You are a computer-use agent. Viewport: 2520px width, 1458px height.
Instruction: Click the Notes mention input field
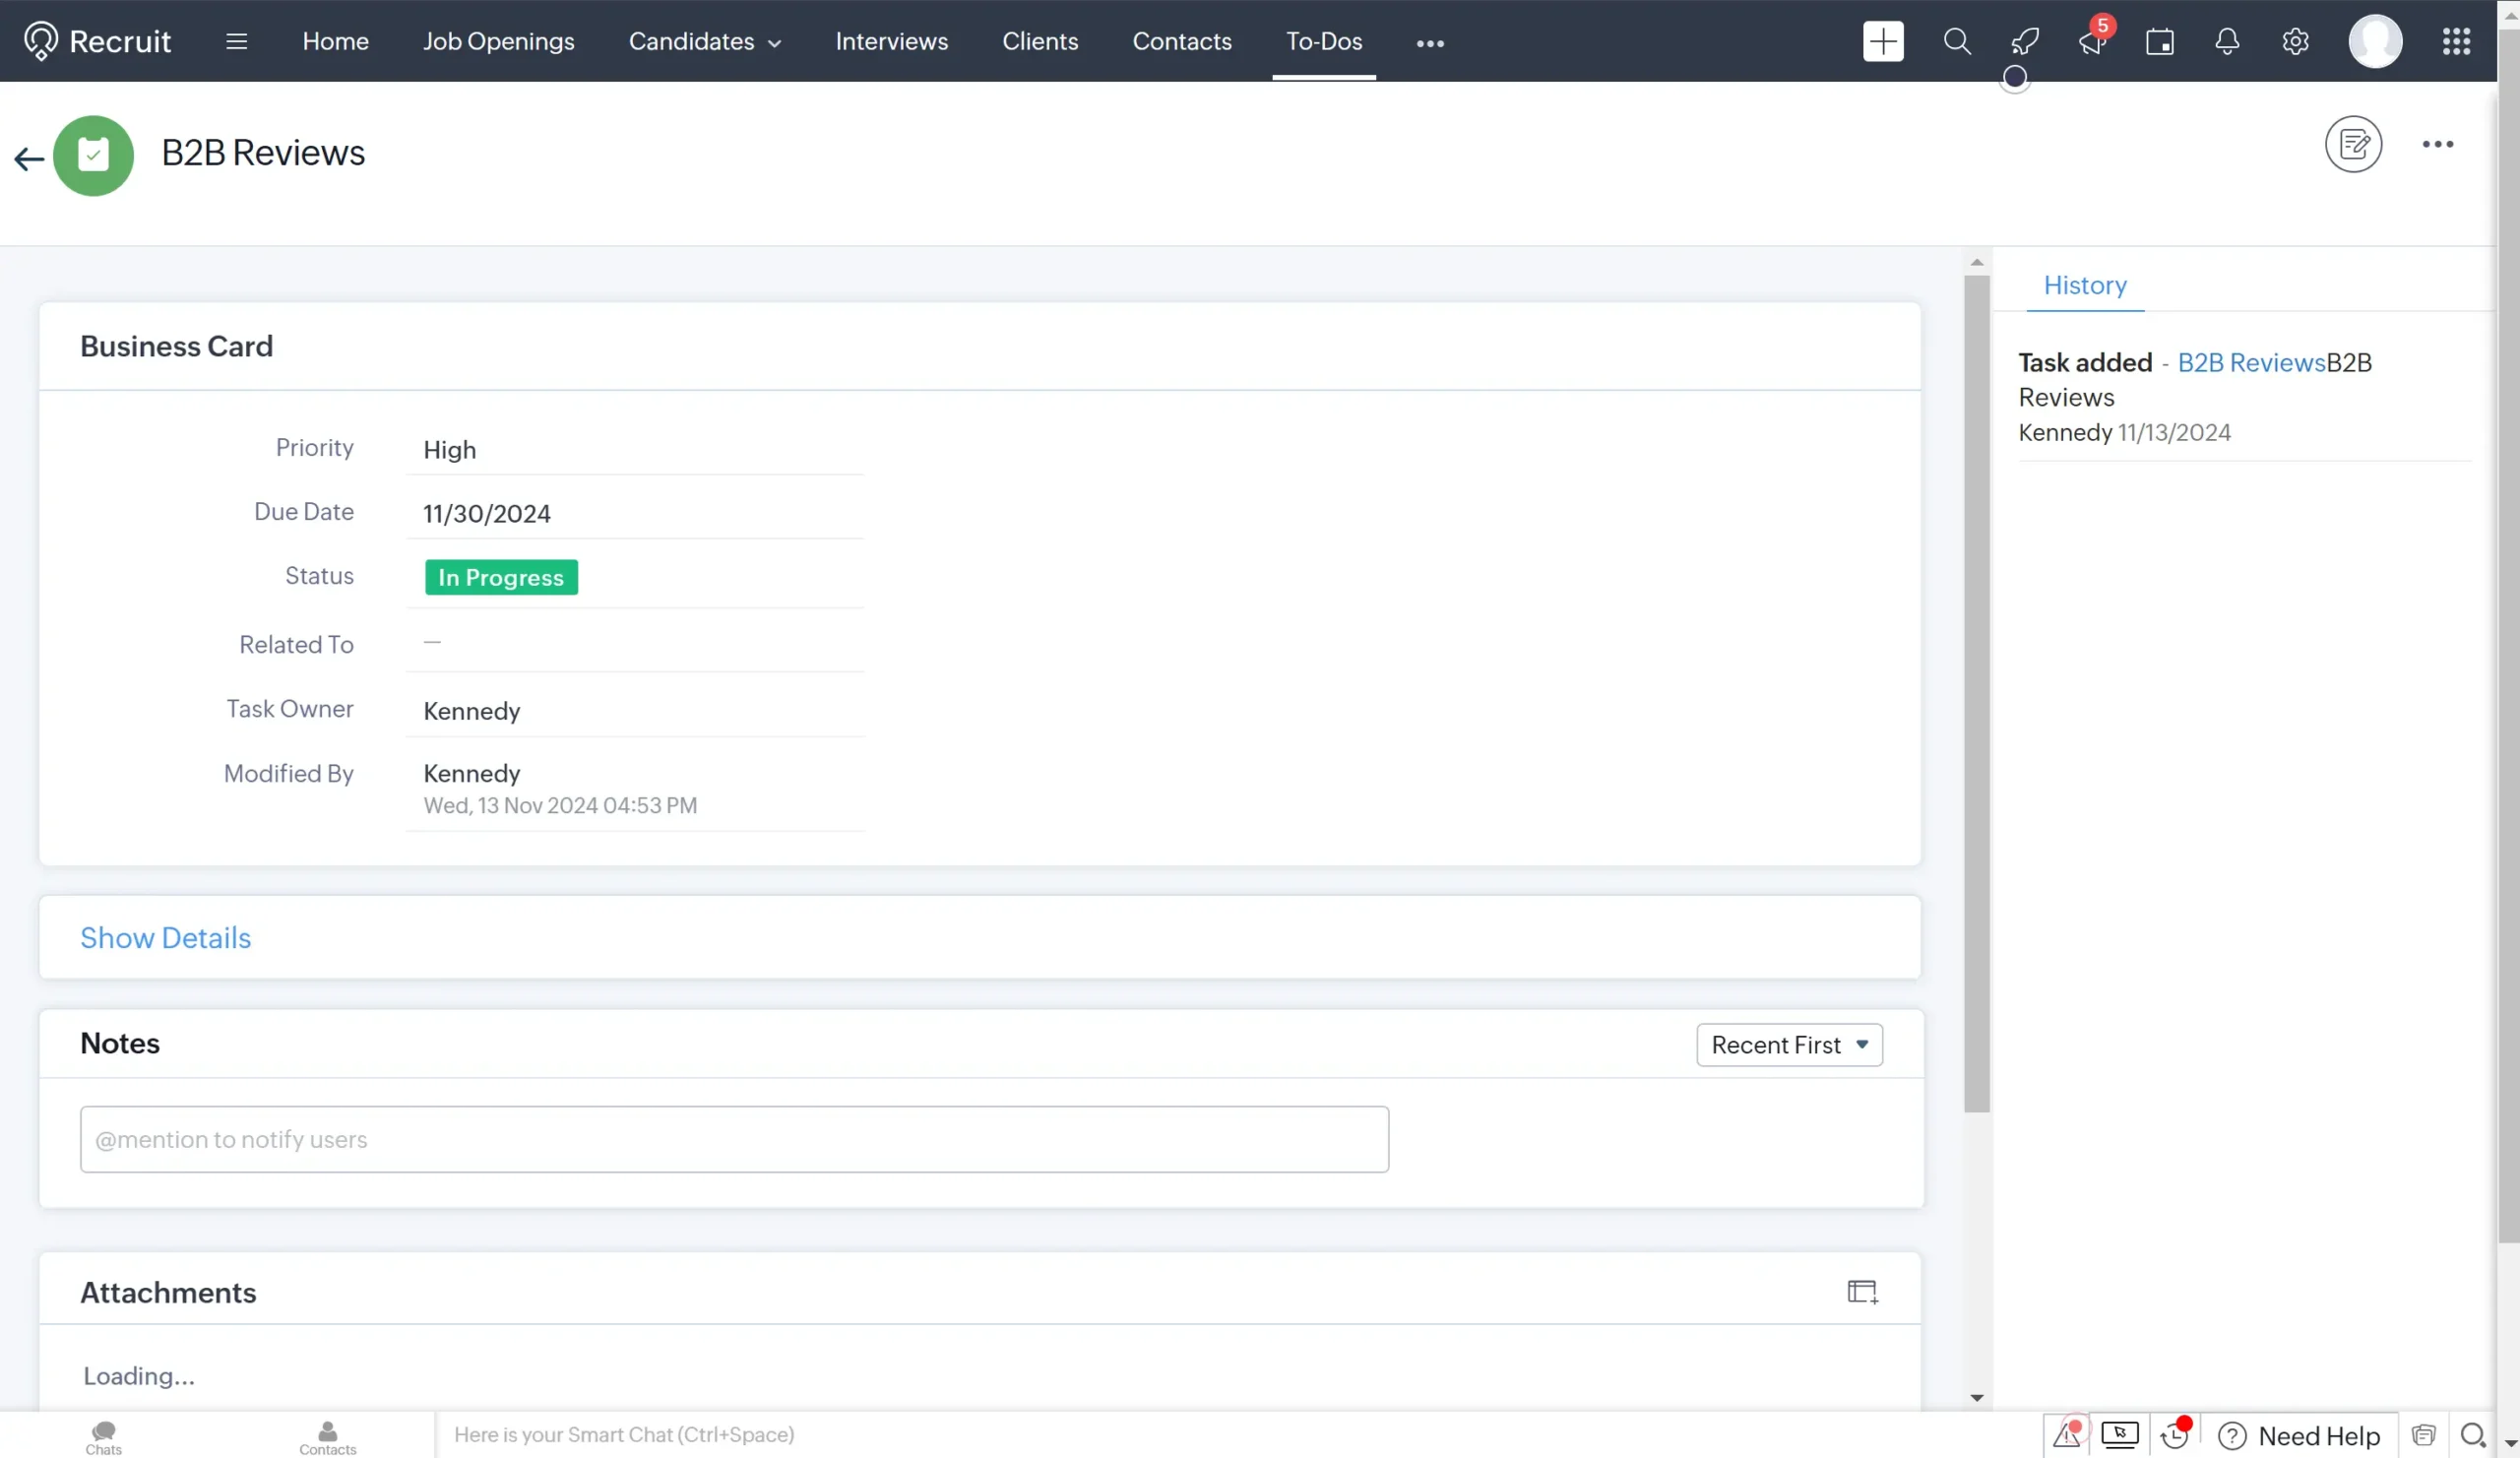click(734, 1139)
